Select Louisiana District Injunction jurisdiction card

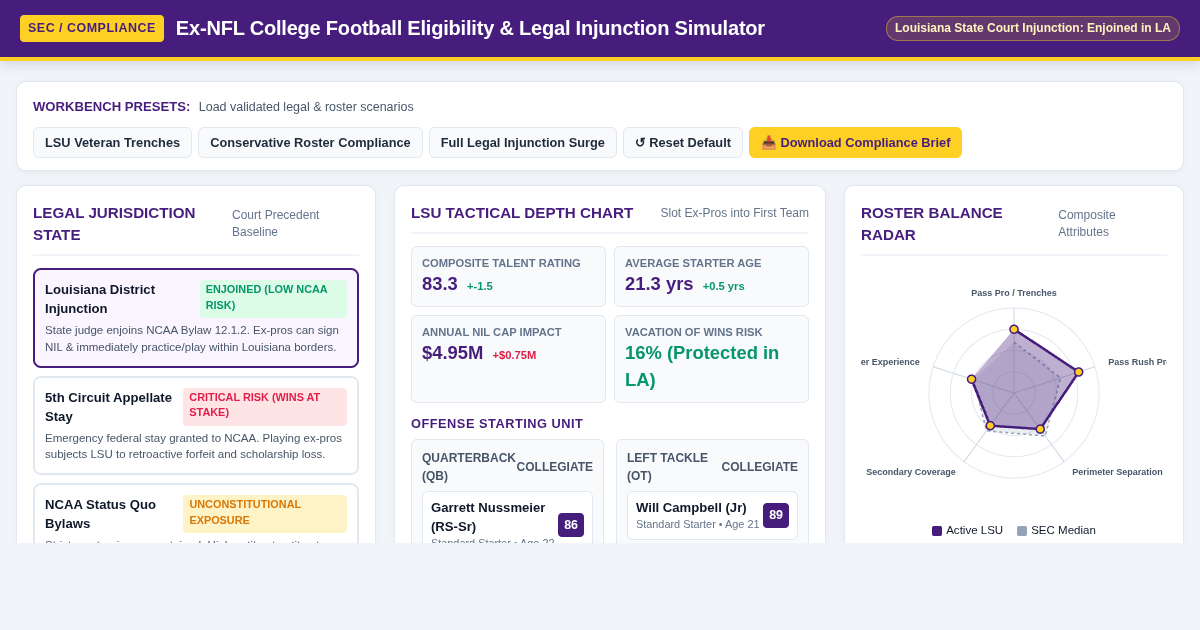196,318
